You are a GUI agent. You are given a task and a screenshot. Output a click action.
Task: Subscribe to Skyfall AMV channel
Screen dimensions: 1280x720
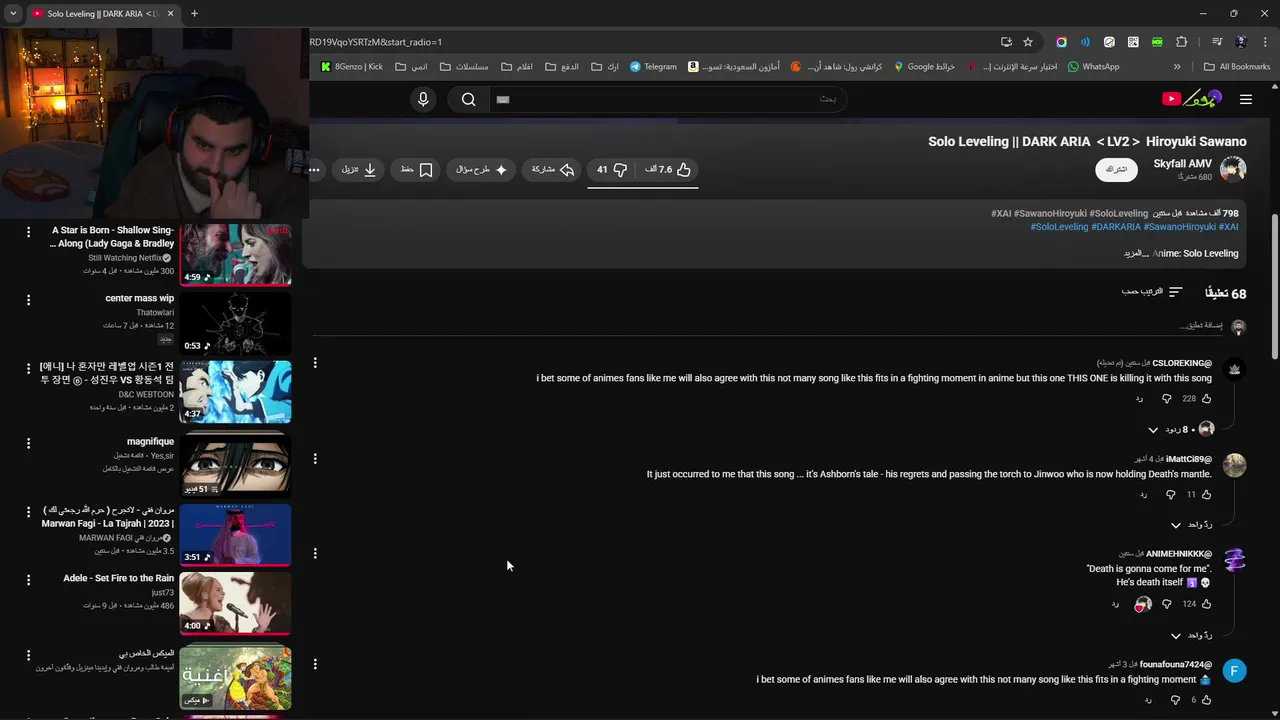point(1116,170)
